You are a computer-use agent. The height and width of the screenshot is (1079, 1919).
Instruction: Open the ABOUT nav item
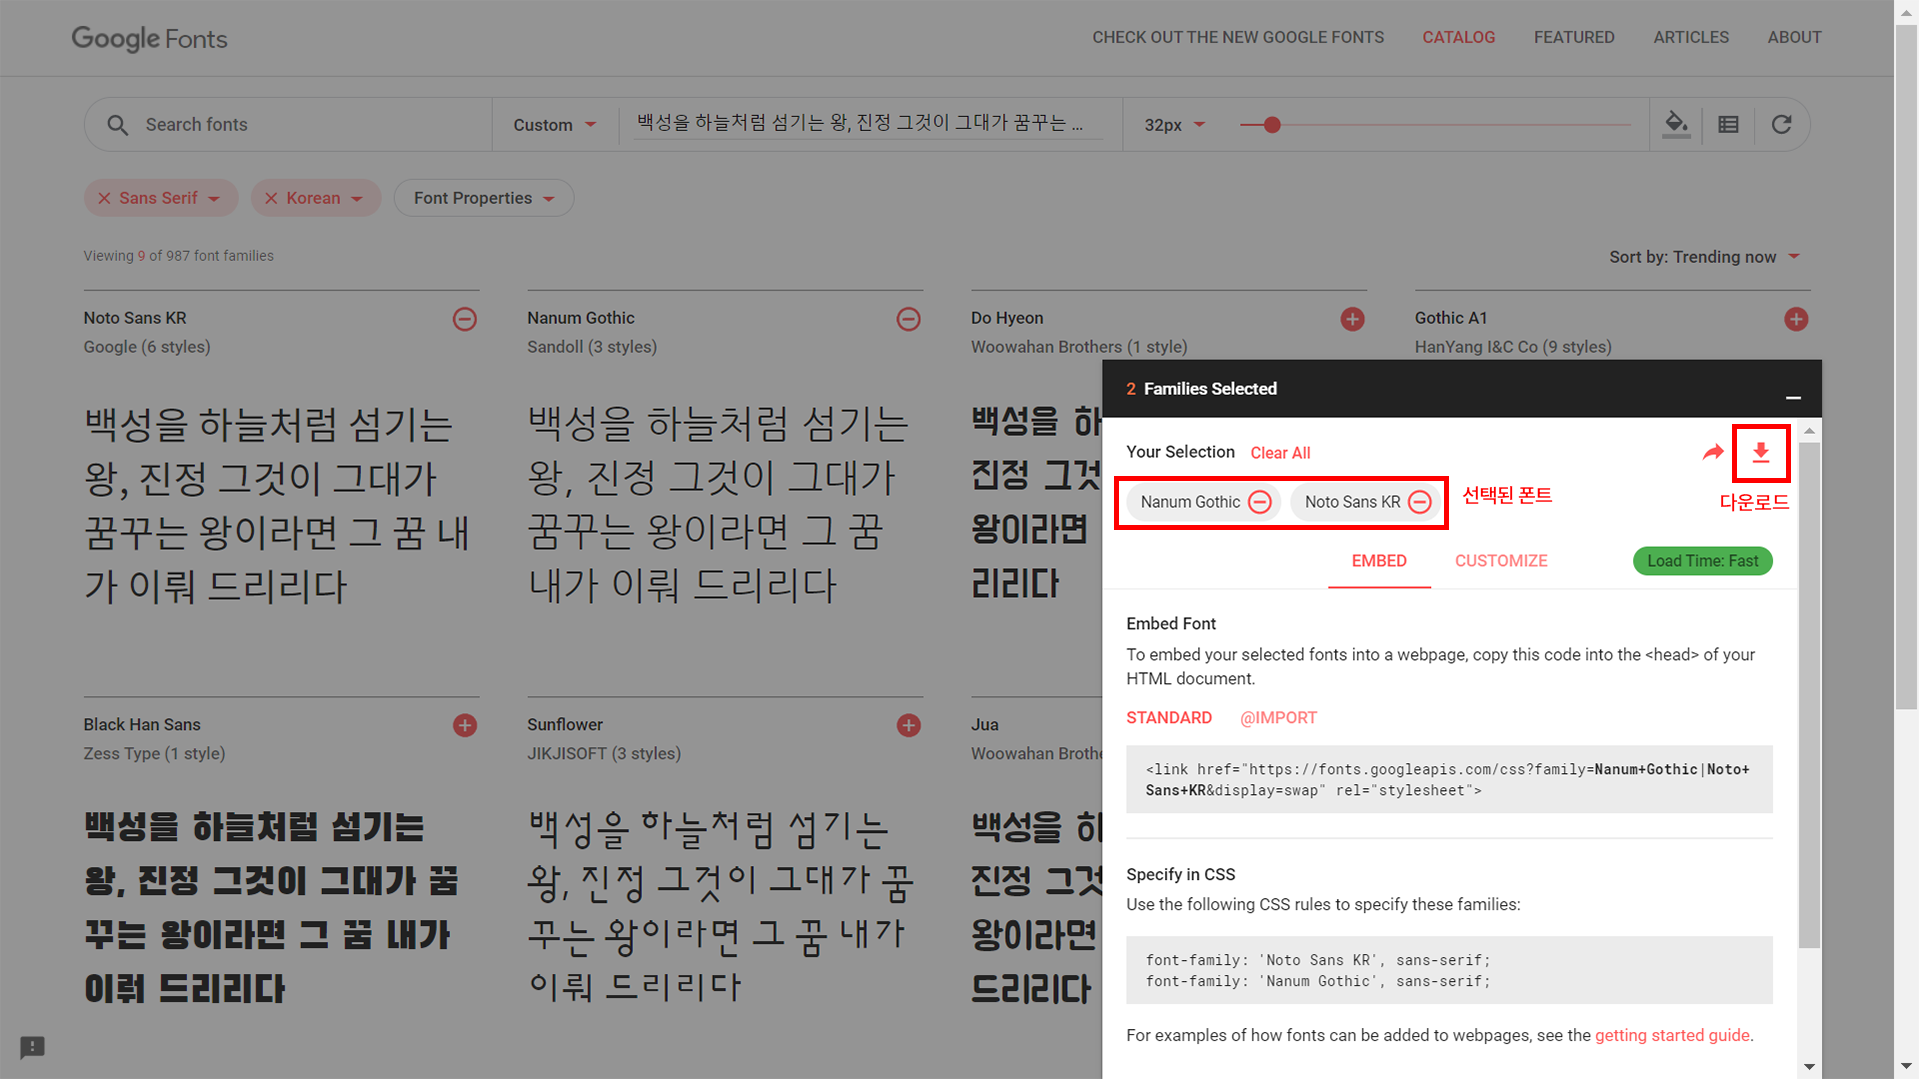[x=1794, y=37]
